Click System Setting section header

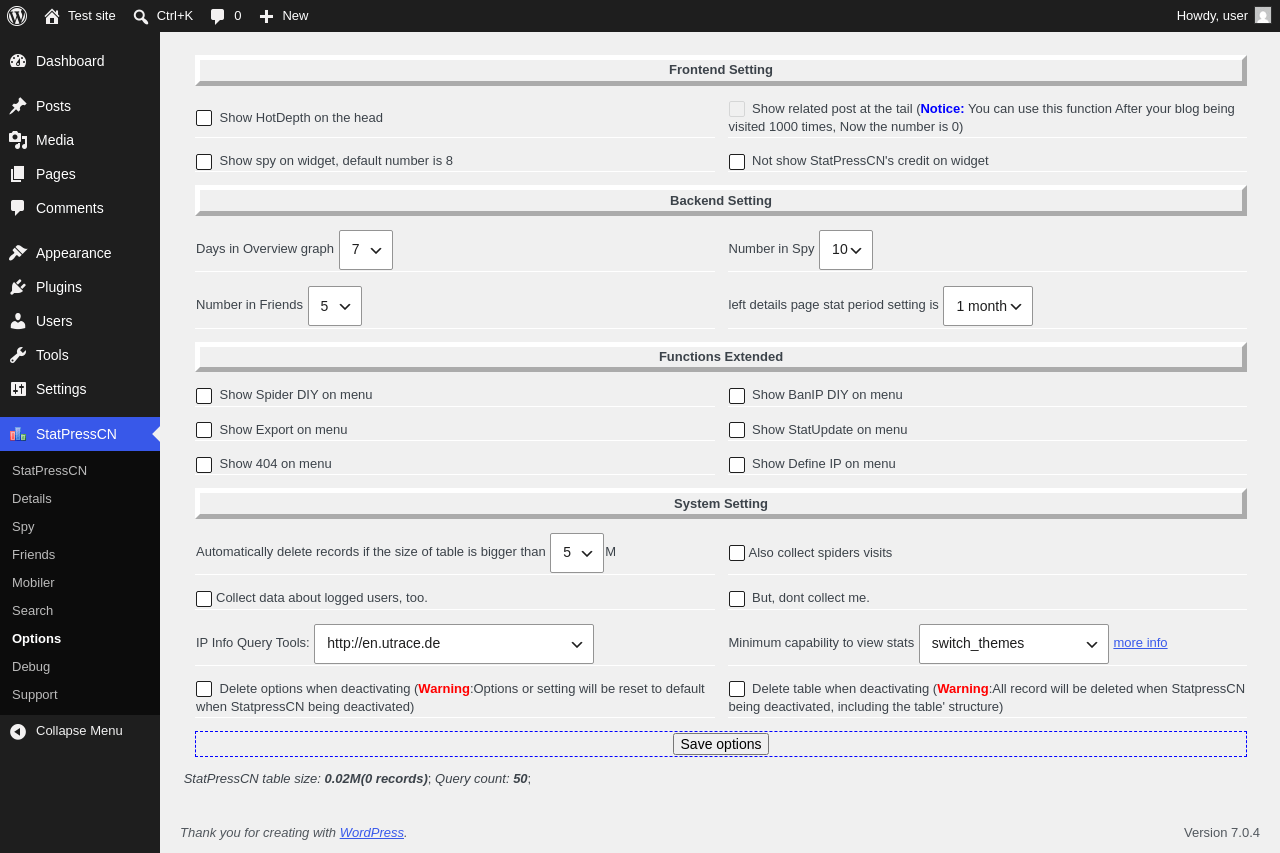point(721,504)
